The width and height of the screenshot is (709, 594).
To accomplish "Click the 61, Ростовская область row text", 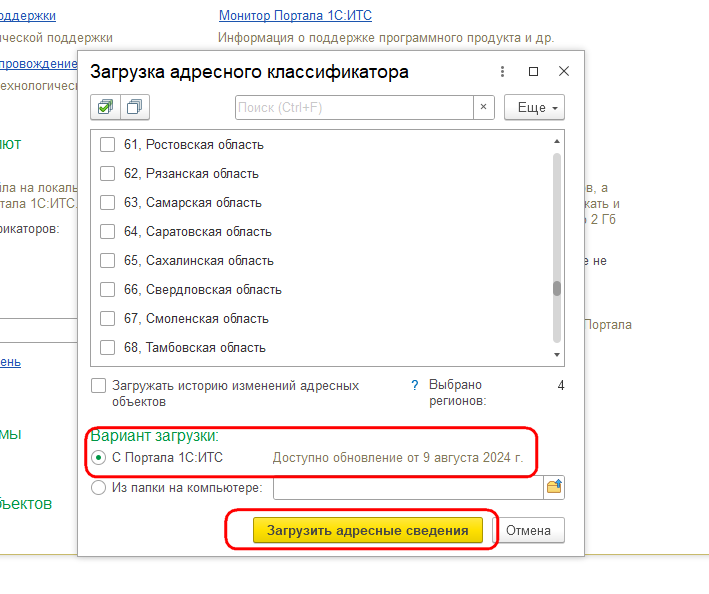I will click(194, 145).
